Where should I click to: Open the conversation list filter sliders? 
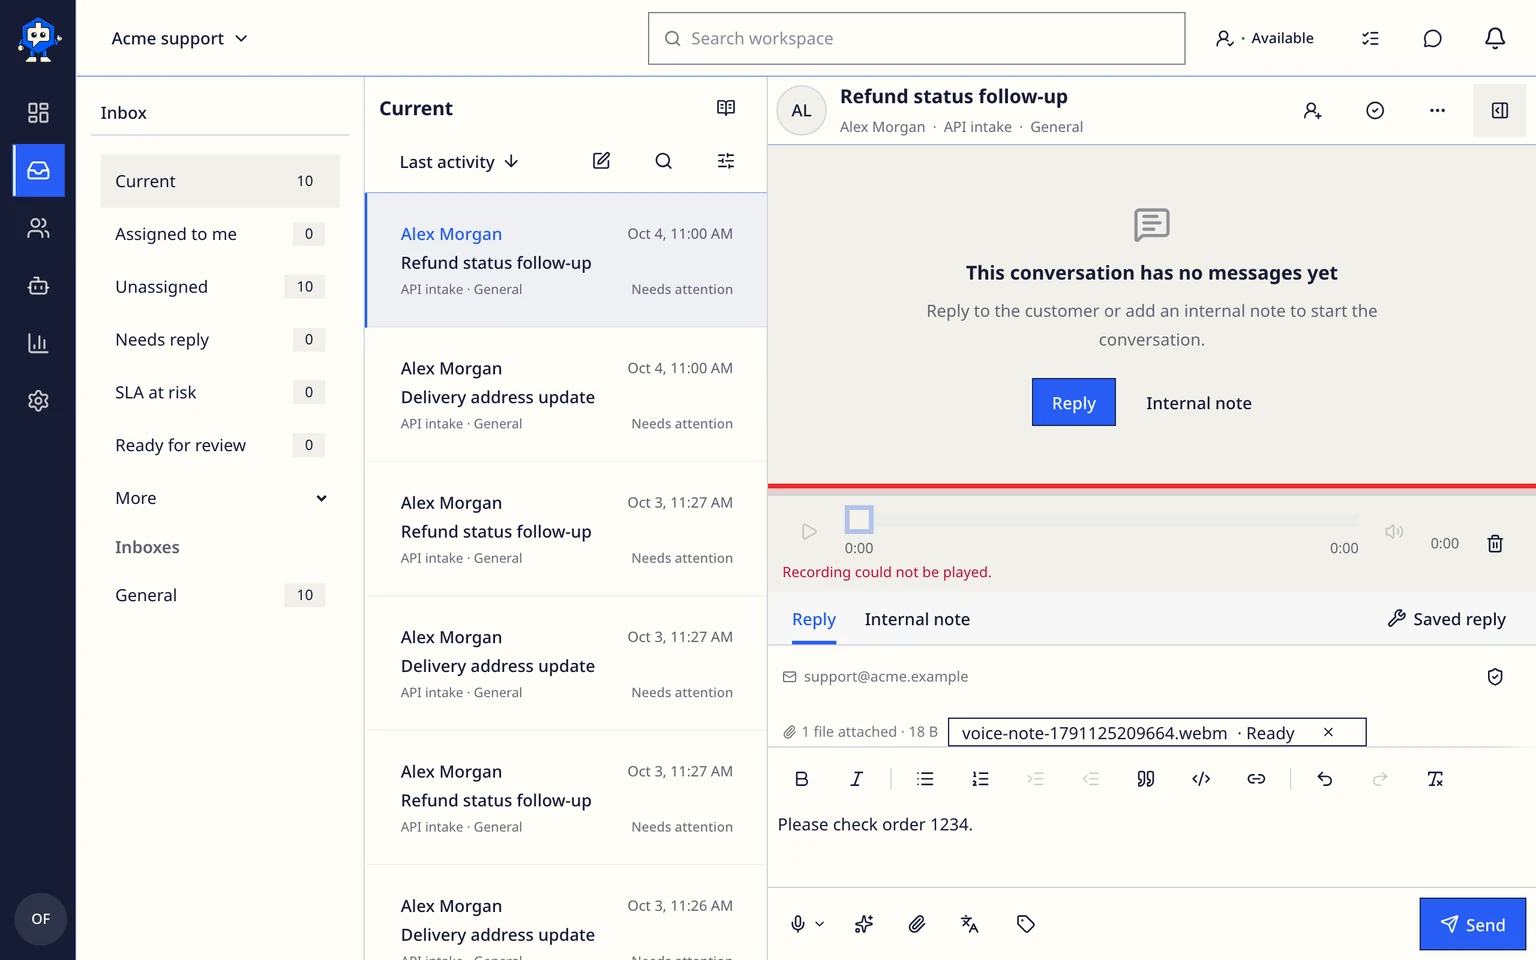tap(726, 161)
